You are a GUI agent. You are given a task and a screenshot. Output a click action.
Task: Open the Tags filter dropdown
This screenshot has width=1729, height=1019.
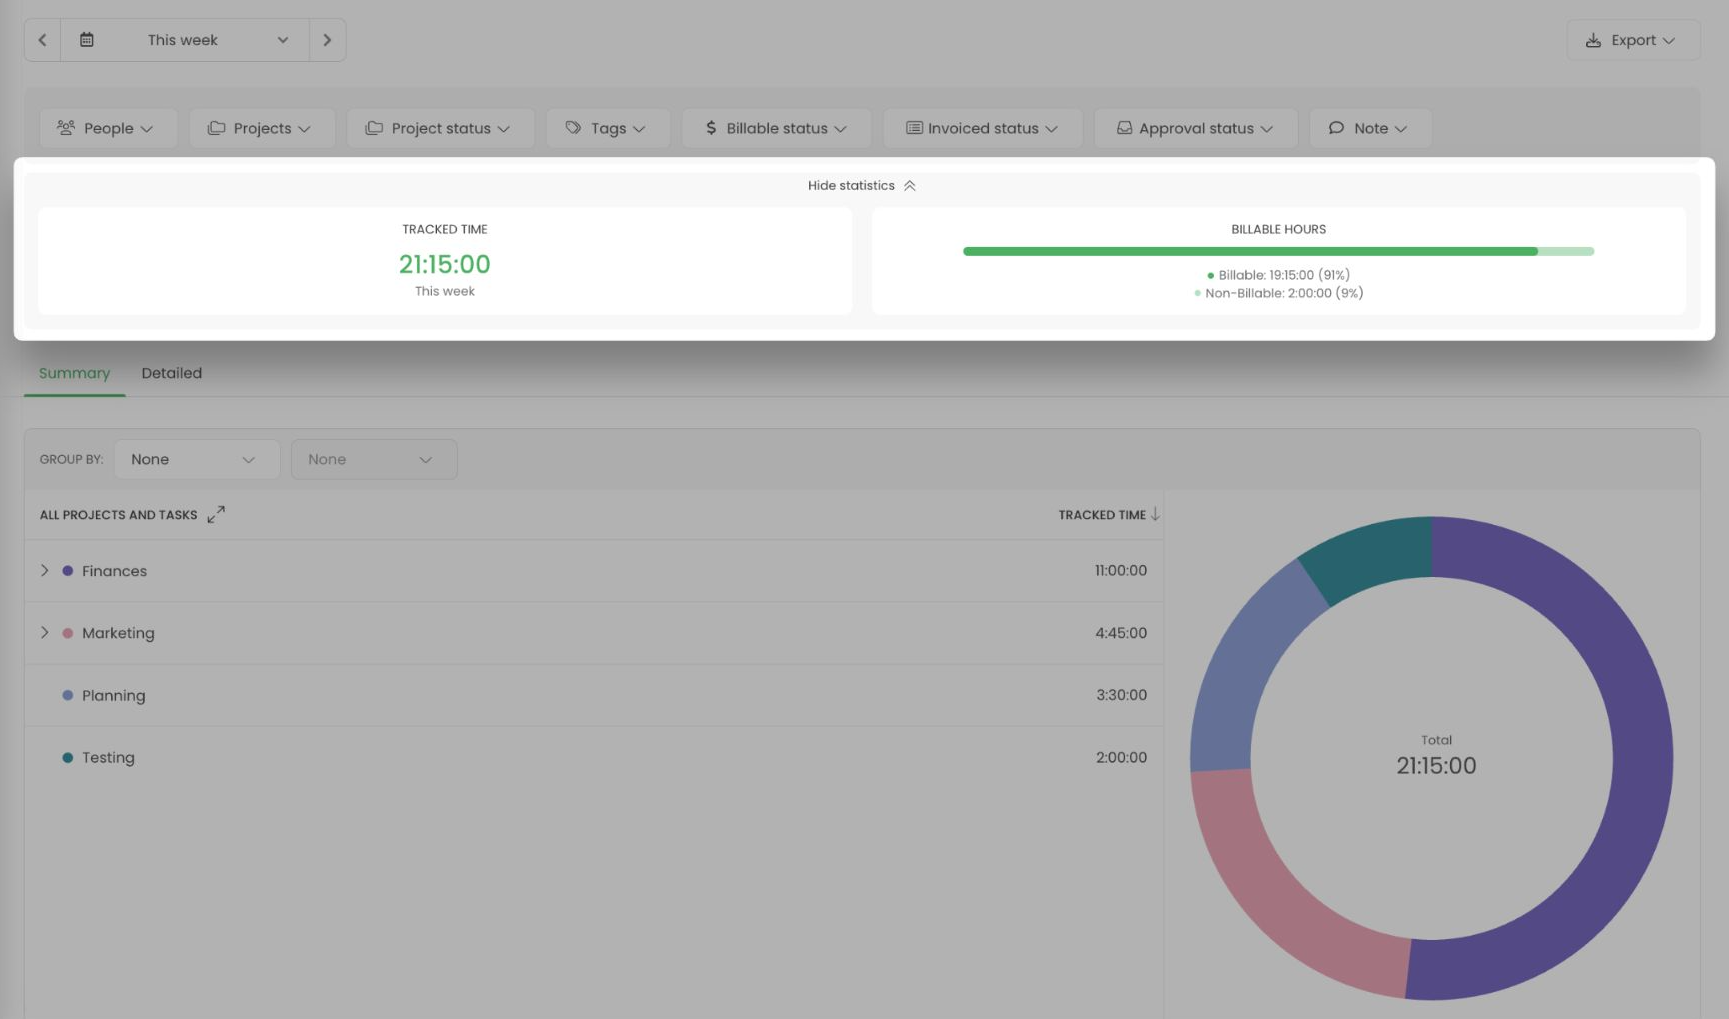pos(608,128)
